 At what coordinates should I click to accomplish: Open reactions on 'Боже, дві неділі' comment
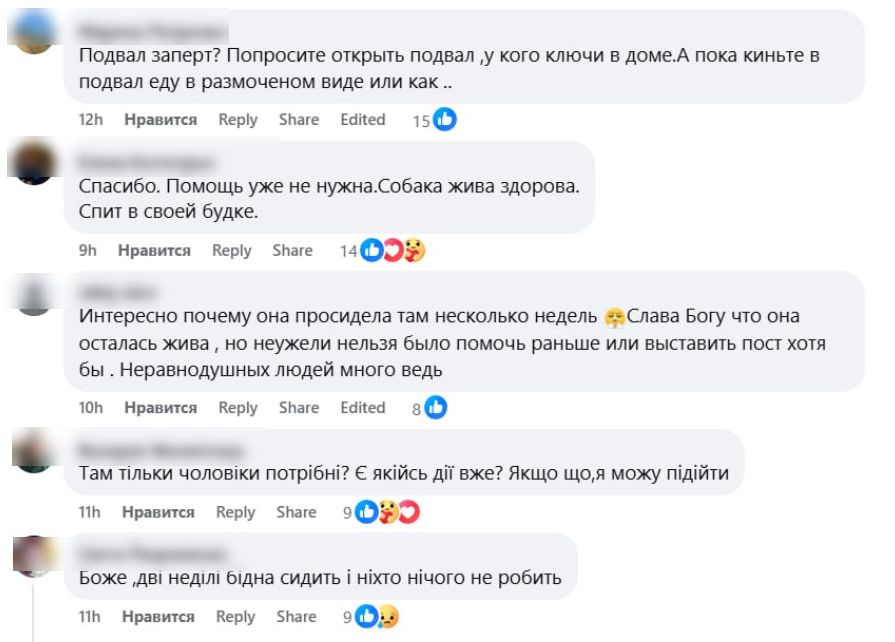click(377, 617)
